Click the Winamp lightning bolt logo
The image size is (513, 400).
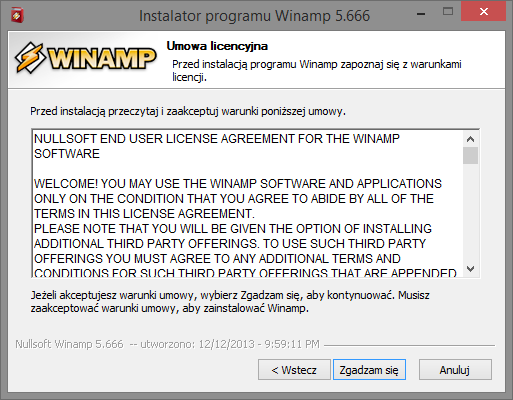click(x=30, y=58)
